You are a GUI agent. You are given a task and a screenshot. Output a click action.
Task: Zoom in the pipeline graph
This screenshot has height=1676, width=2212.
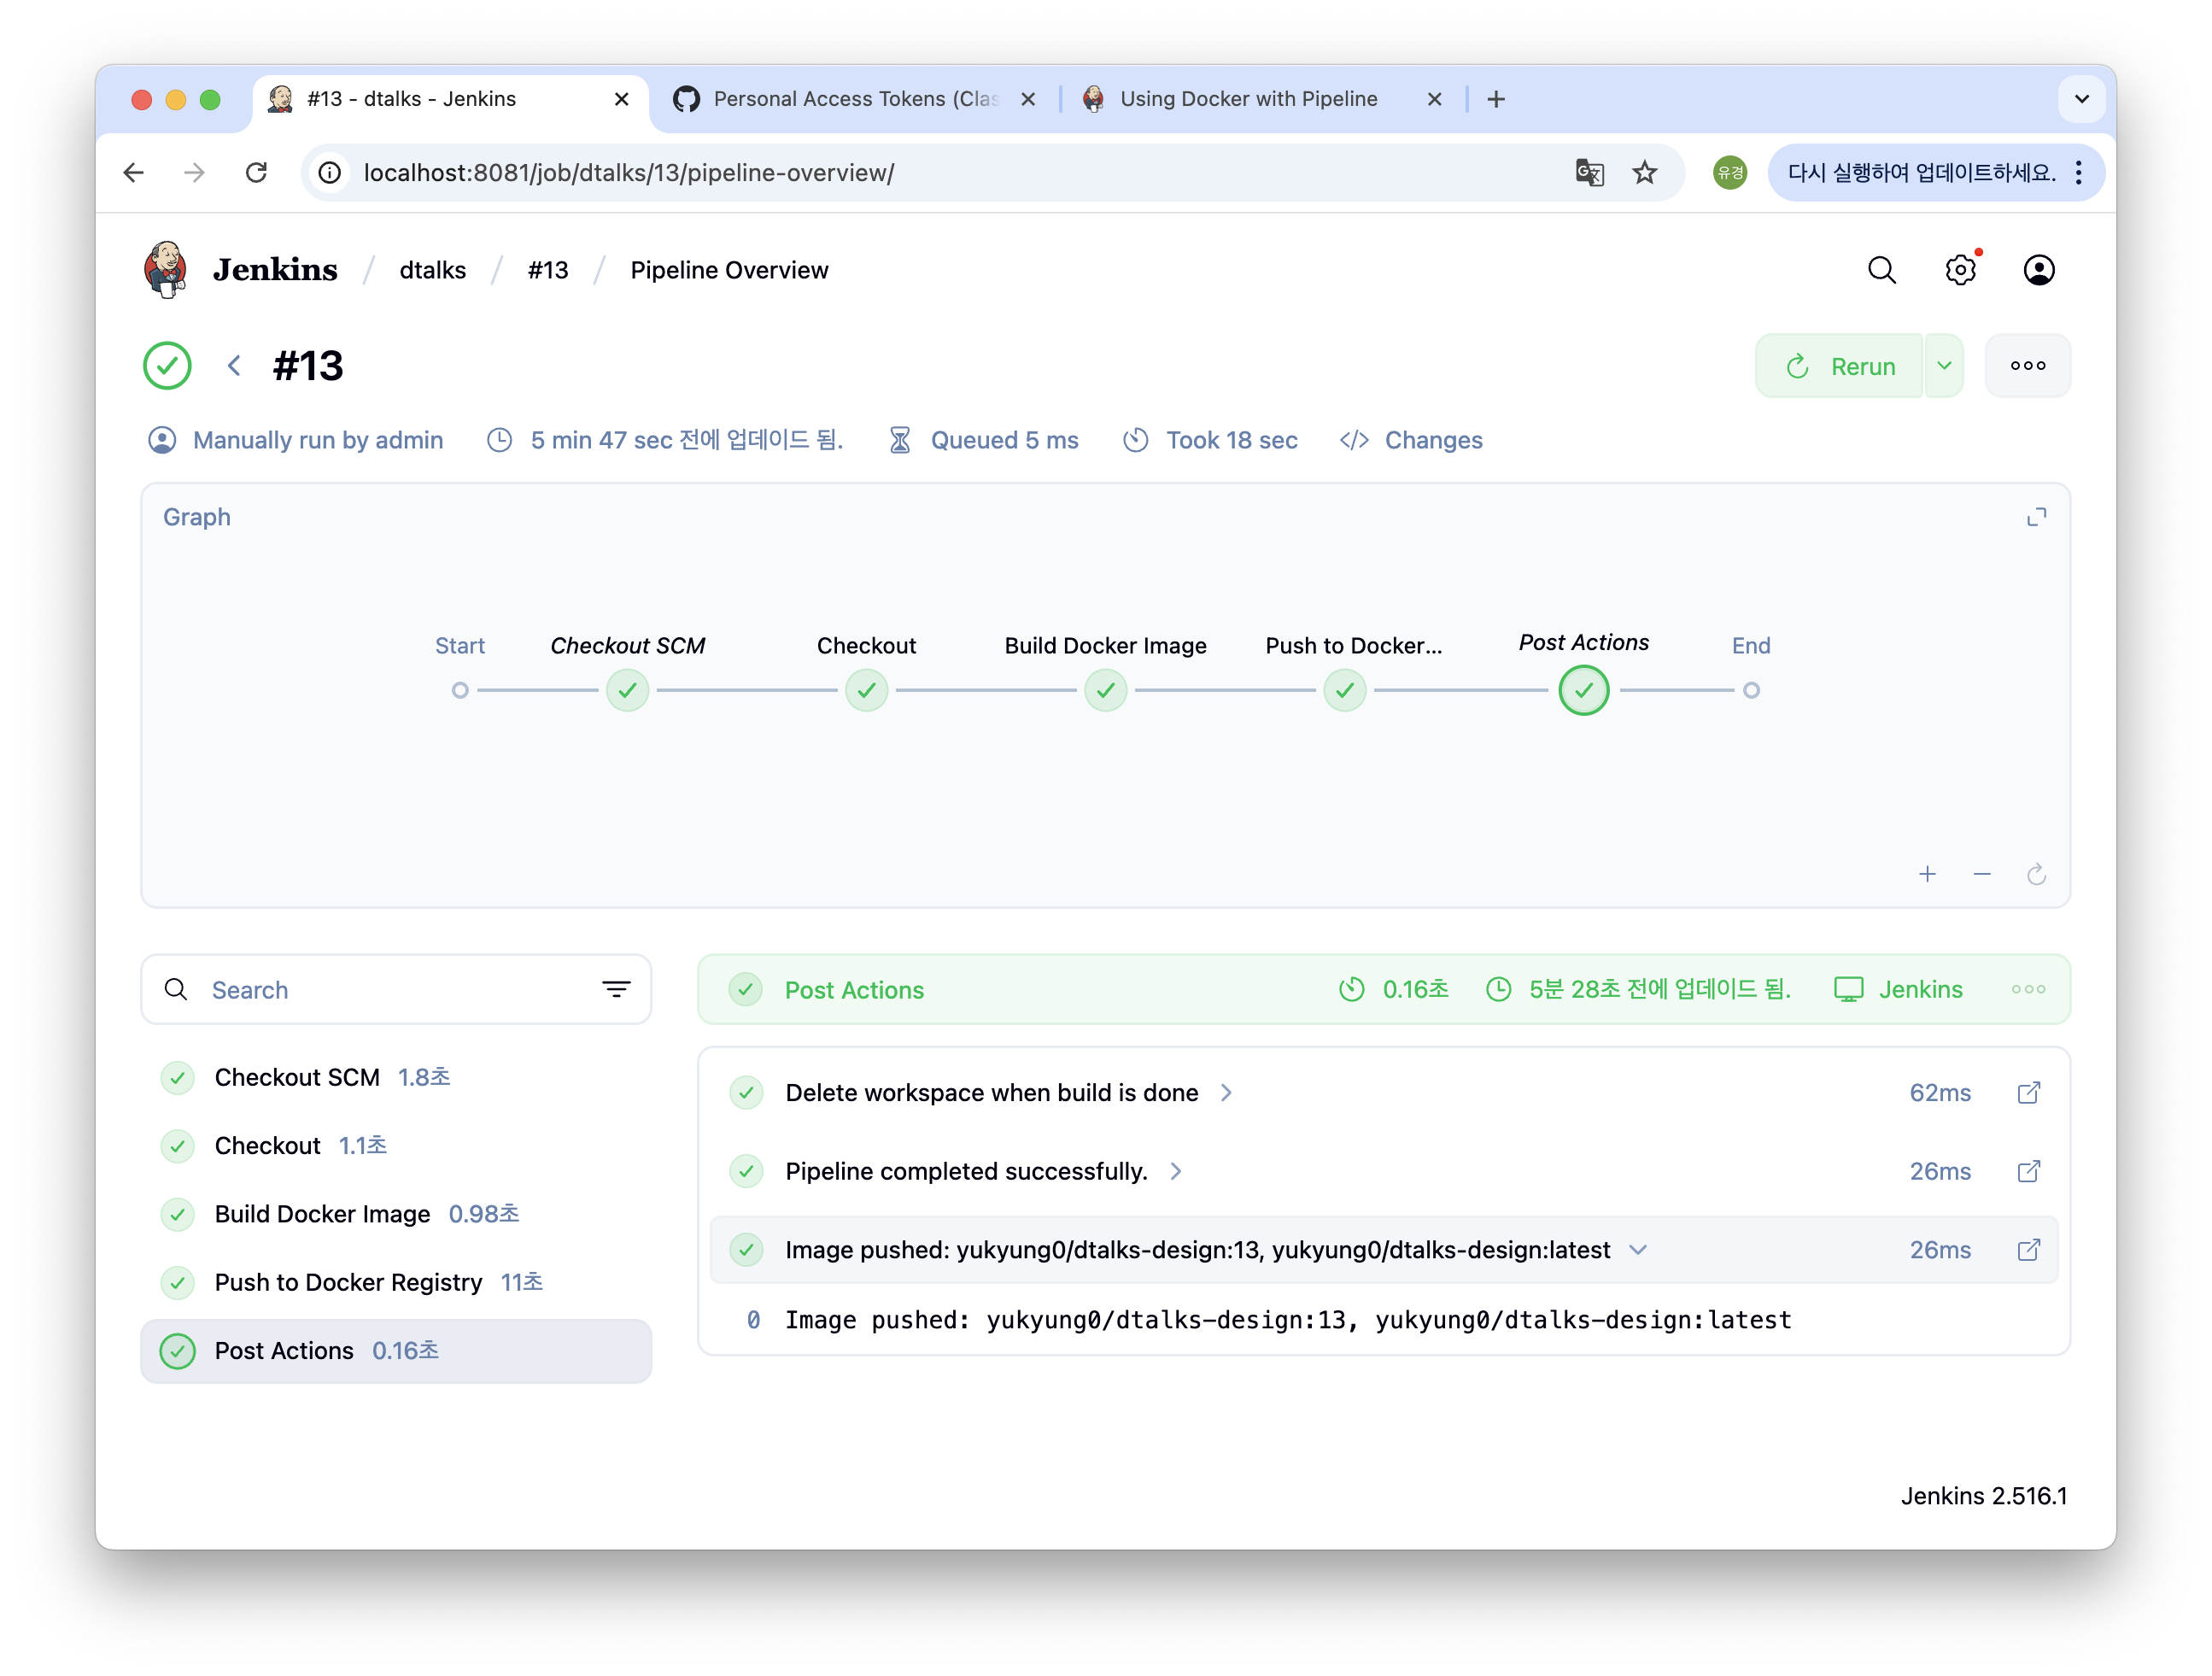[x=1927, y=875]
